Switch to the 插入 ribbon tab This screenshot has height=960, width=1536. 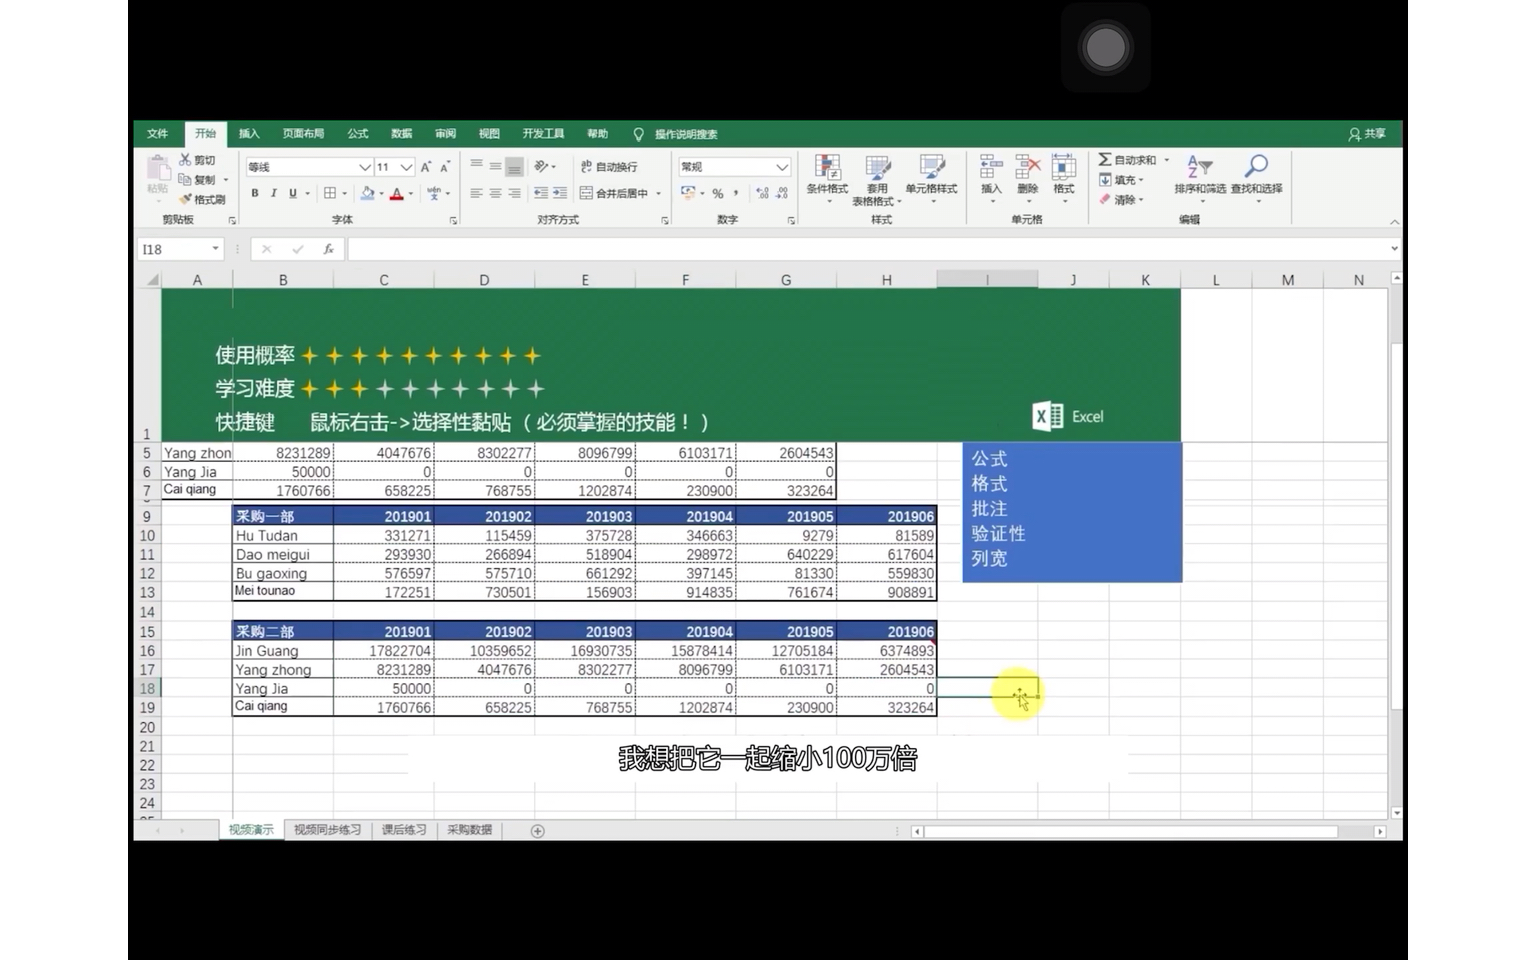(248, 133)
